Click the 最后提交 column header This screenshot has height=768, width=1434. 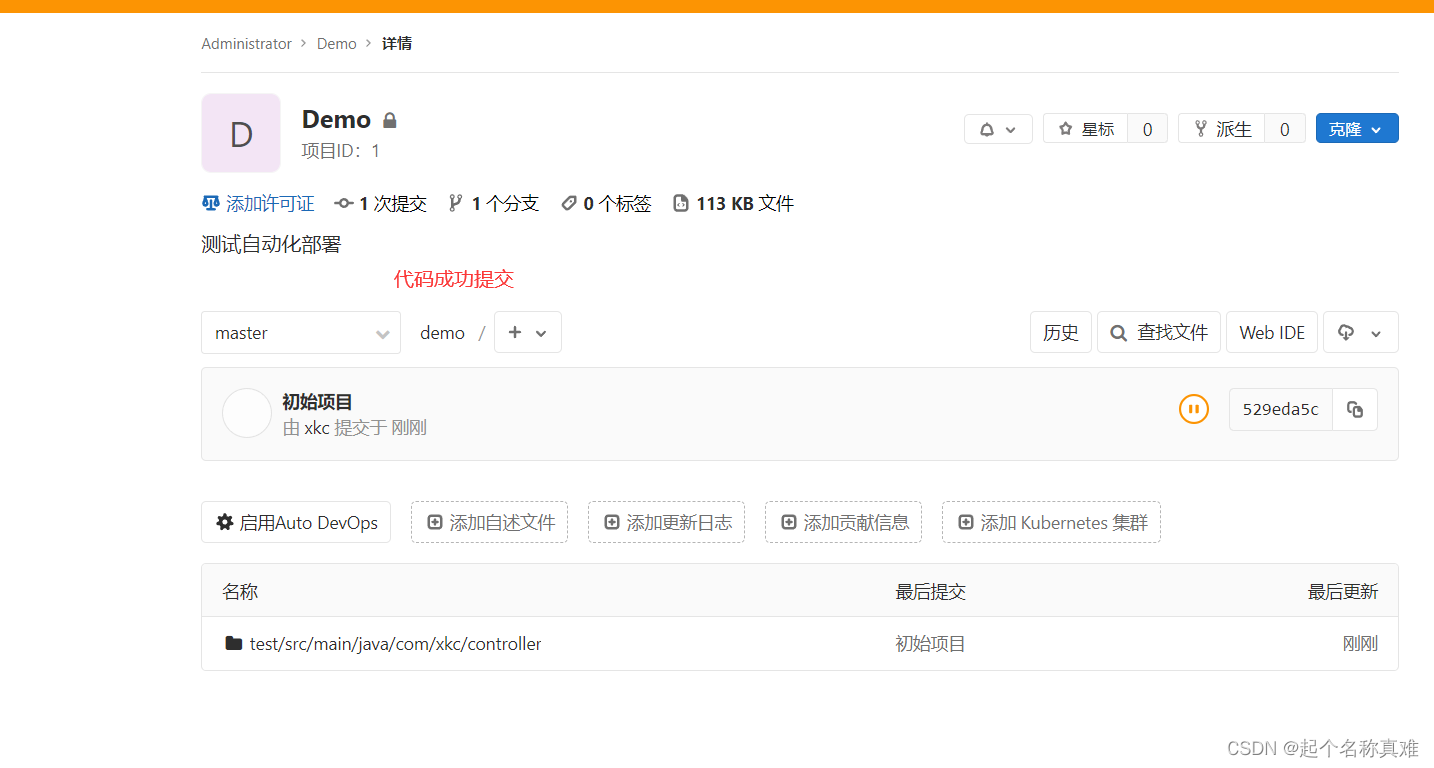[x=930, y=592]
